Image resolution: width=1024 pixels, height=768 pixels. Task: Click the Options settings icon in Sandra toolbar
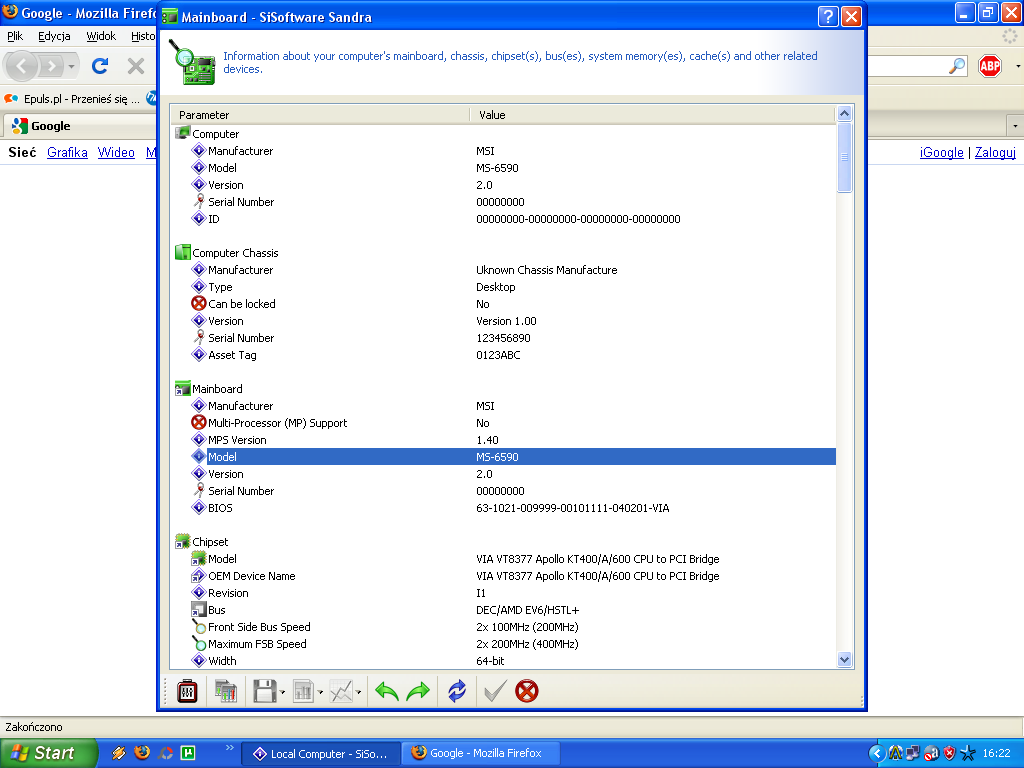[186, 691]
